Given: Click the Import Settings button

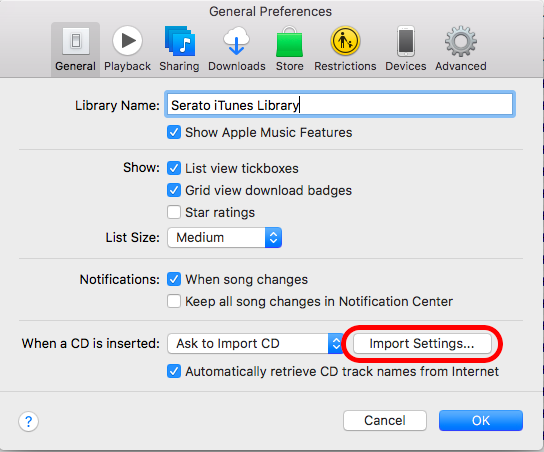Looking at the screenshot, I should coord(422,343).
